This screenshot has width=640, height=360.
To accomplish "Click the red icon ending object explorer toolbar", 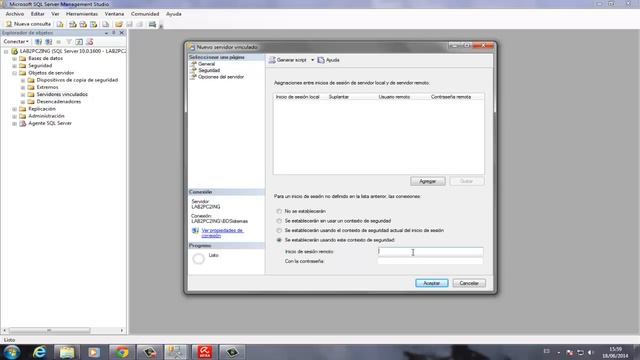I will 90,42.
